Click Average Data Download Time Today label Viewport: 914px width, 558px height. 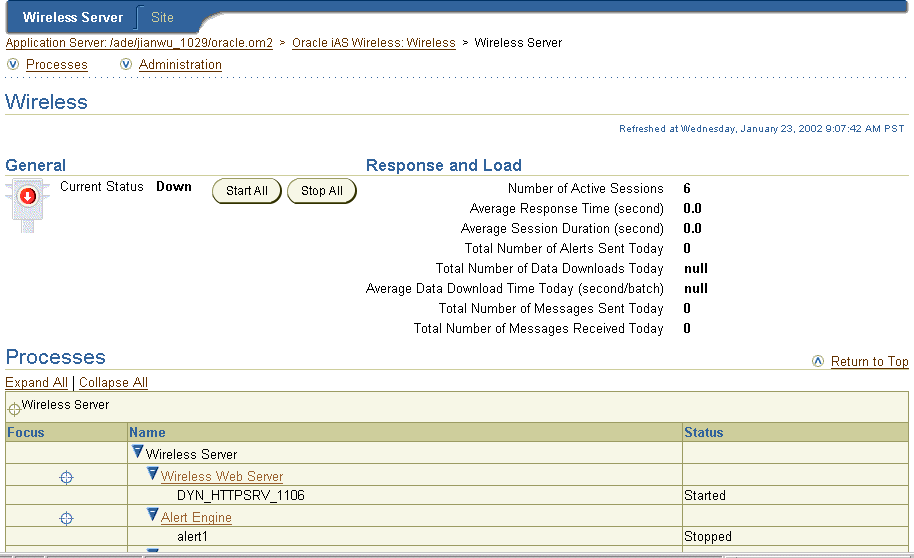515,289
